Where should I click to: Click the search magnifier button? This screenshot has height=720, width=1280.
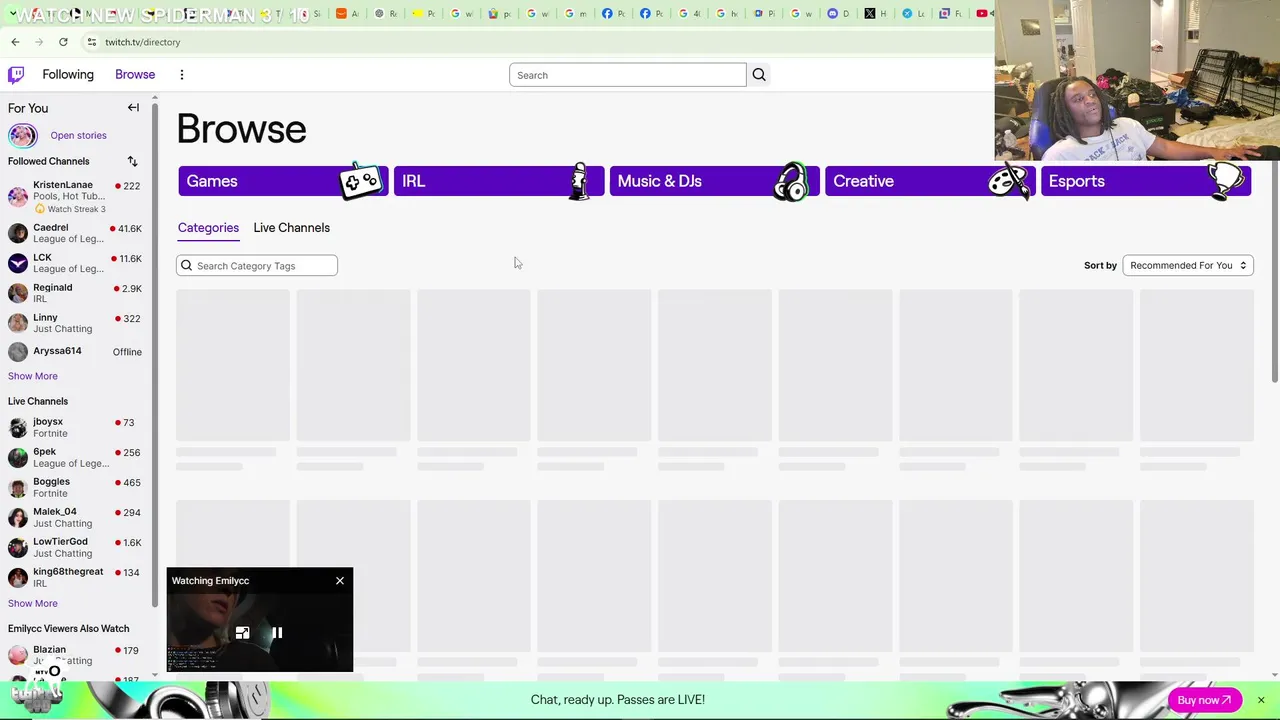coord(759,75)
